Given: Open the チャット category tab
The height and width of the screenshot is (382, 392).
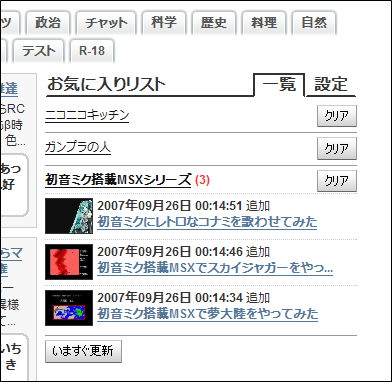Looking at the screenshot, I should point(106,23).
